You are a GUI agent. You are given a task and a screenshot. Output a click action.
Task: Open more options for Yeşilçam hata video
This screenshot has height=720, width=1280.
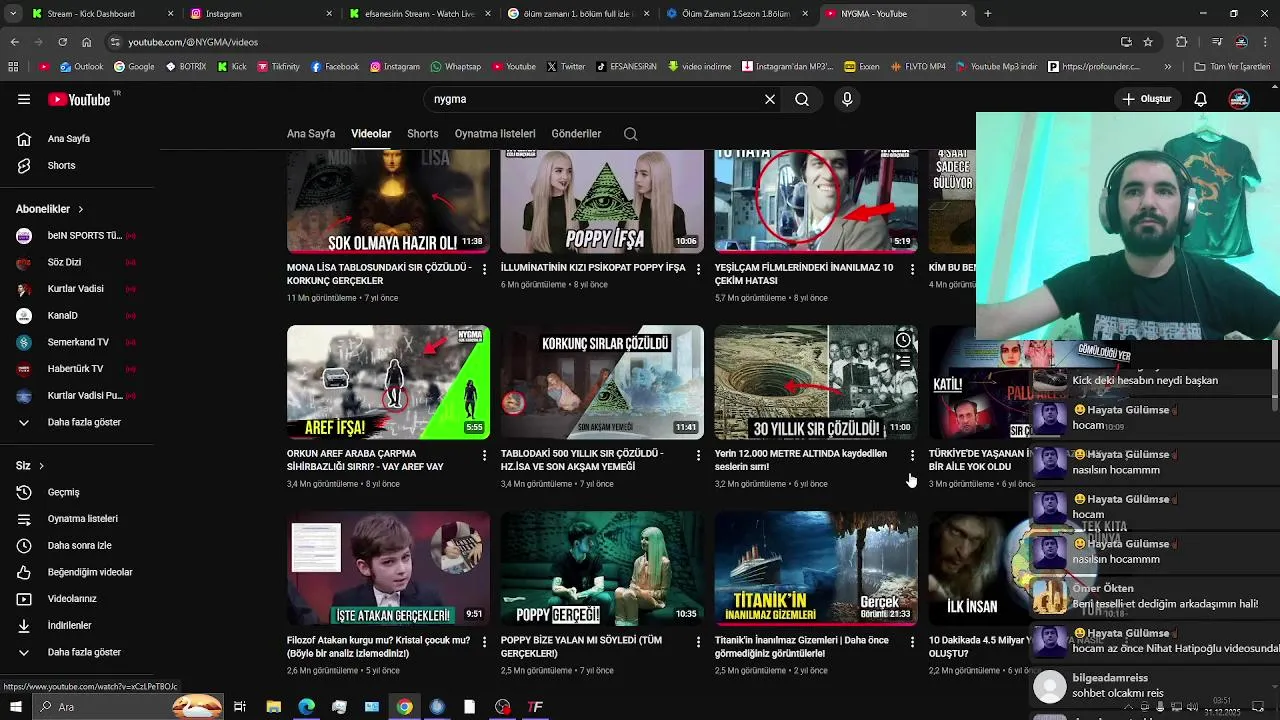912,269
